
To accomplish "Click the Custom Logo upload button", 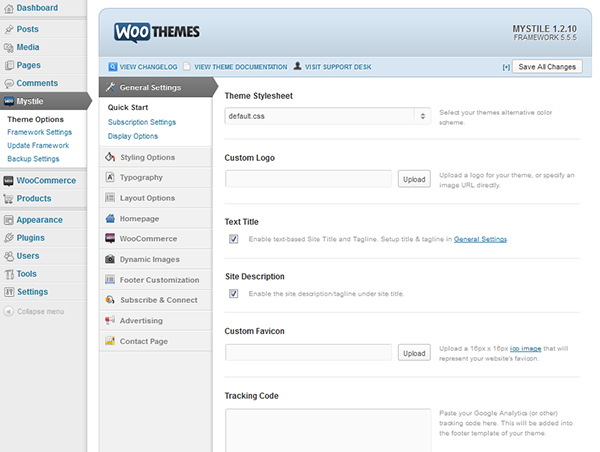I will [x=413, y=179].
